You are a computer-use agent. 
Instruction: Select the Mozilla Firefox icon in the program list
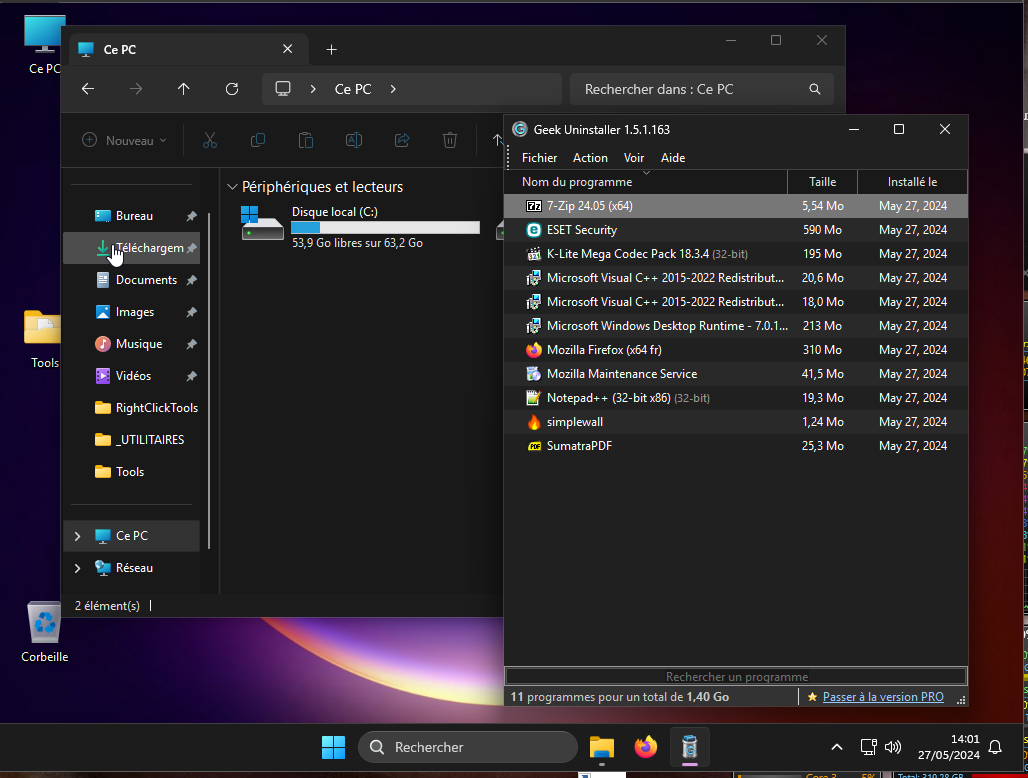[x=534, y=350]
